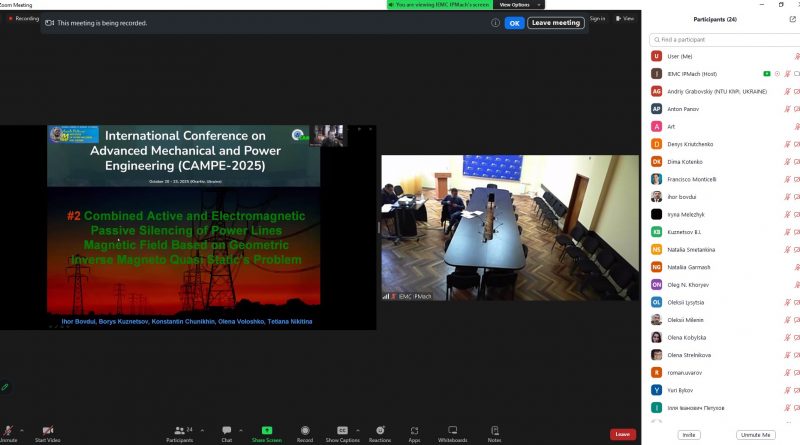Click the blue OK button
The image size is (800, 445).
(514, 23)
